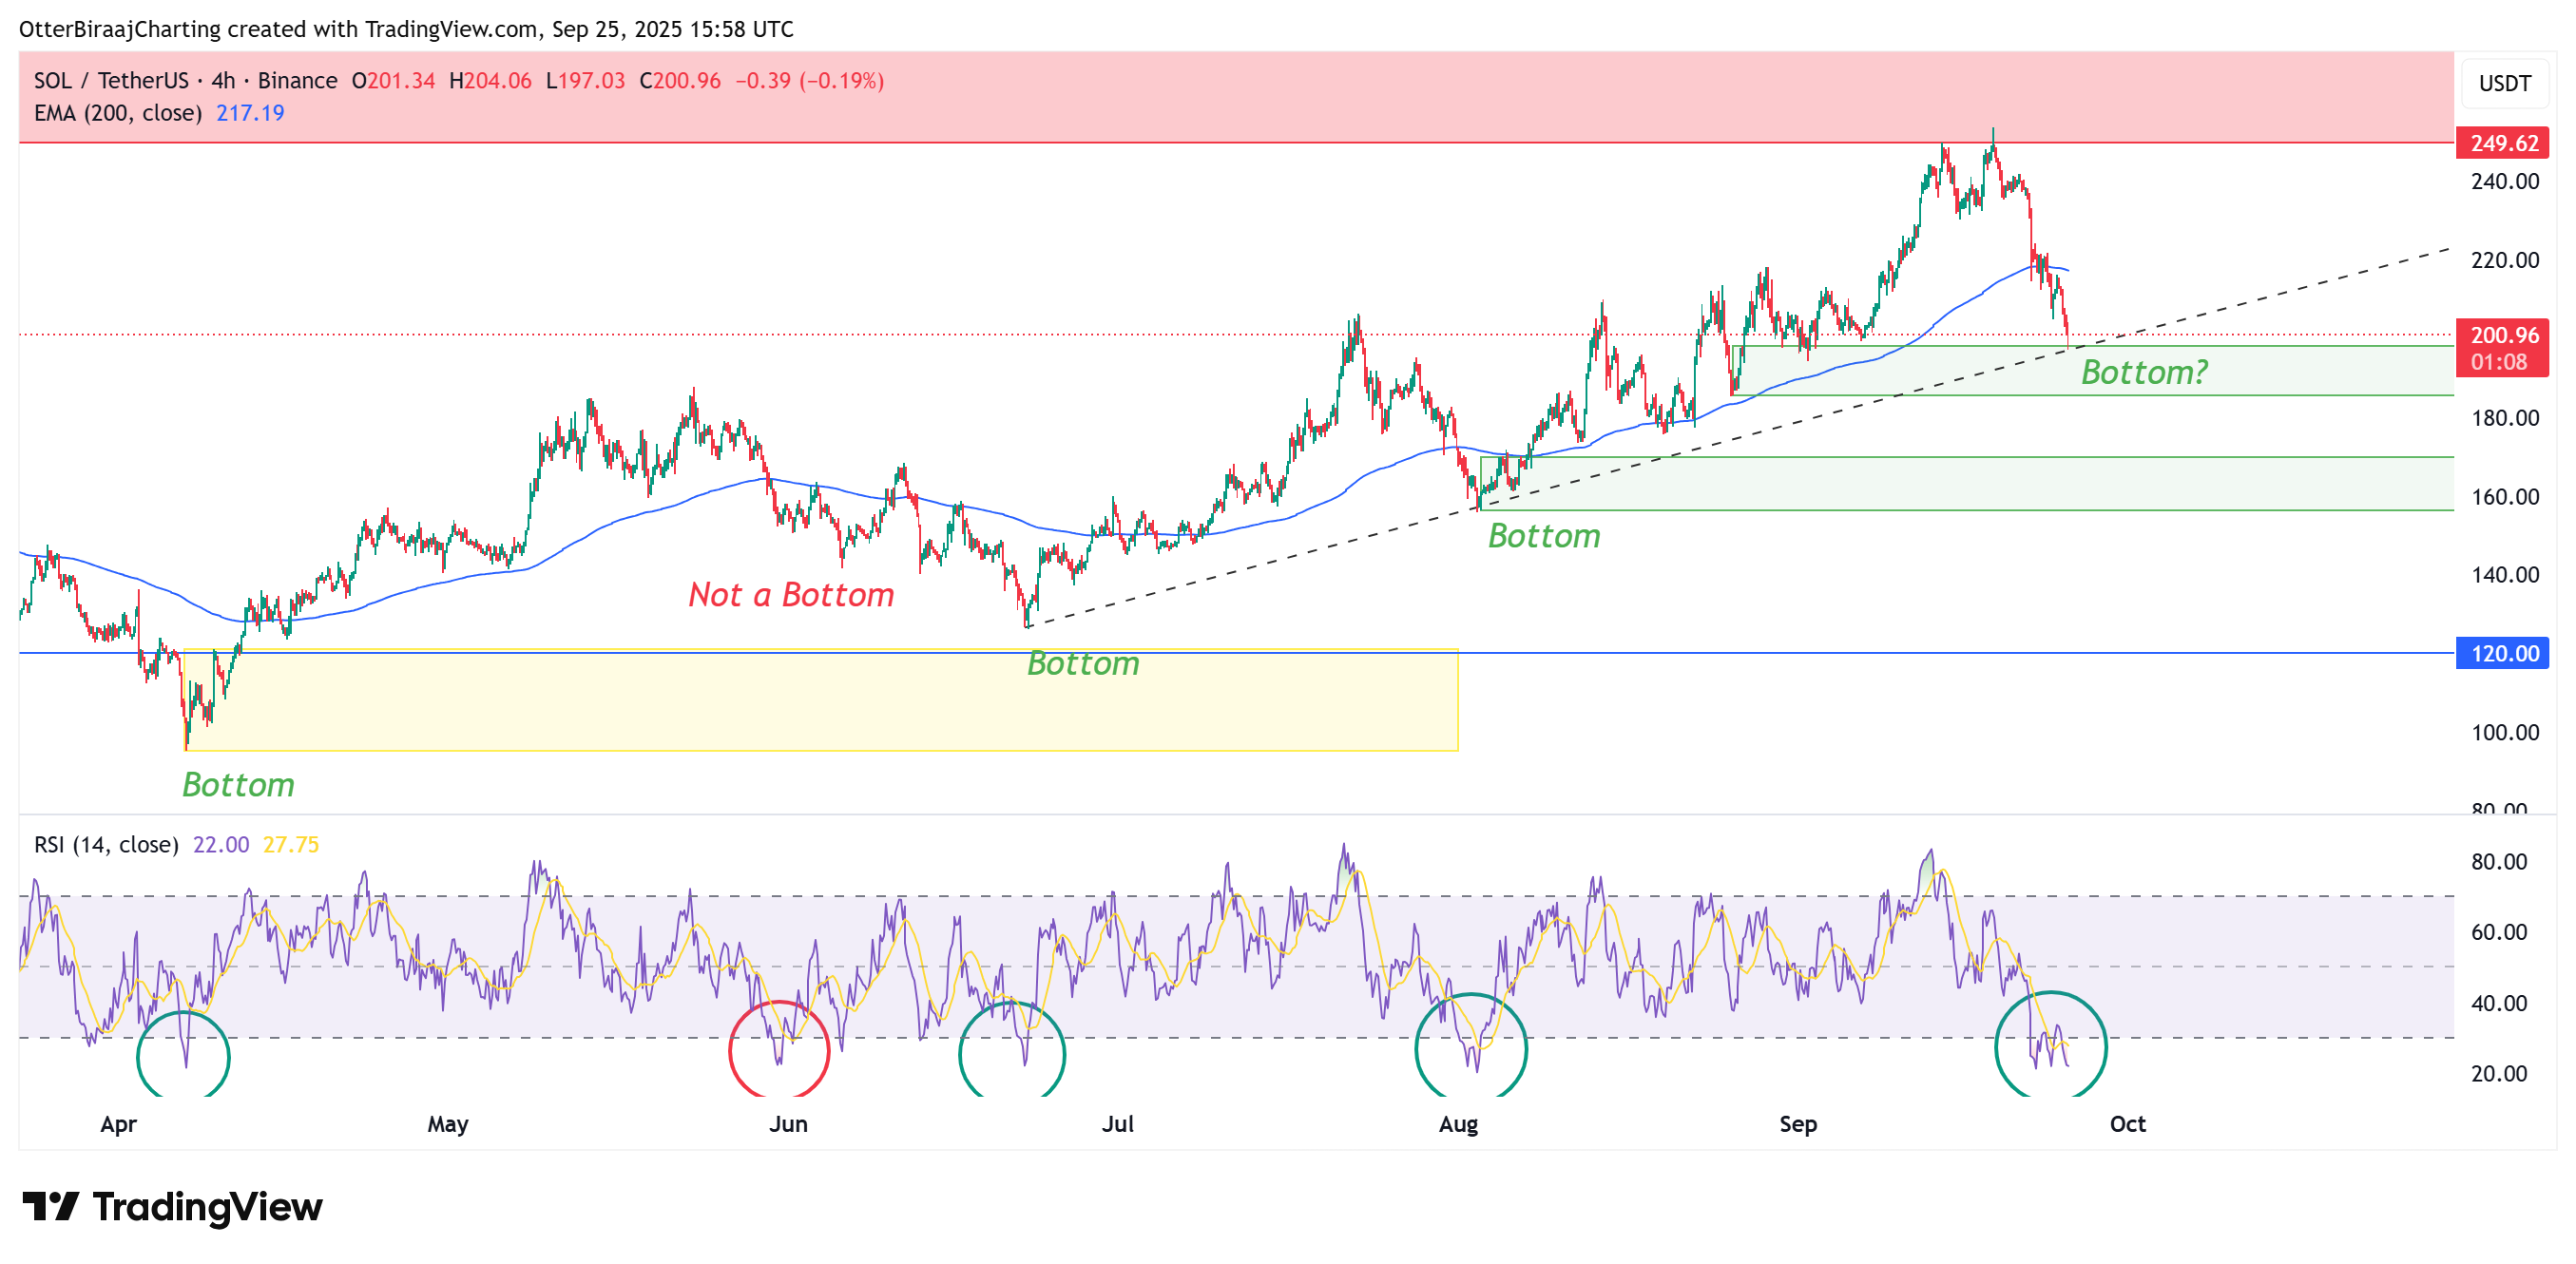The width and height of the screenshot is (2576, 1264).
Task: Click the RSI (14, close) indicator label
Action: tap(106, 845)
